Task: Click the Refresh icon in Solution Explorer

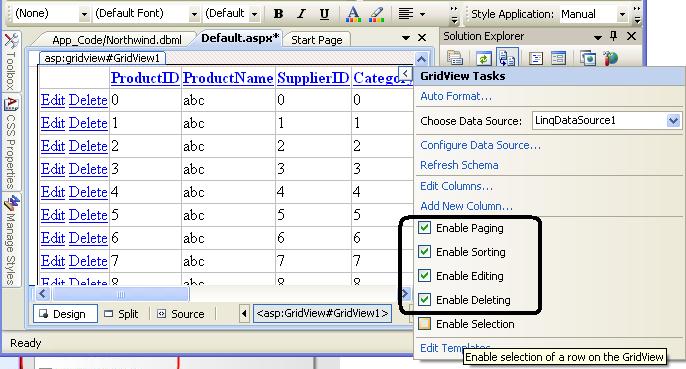Action: click(x=483, y=58)
